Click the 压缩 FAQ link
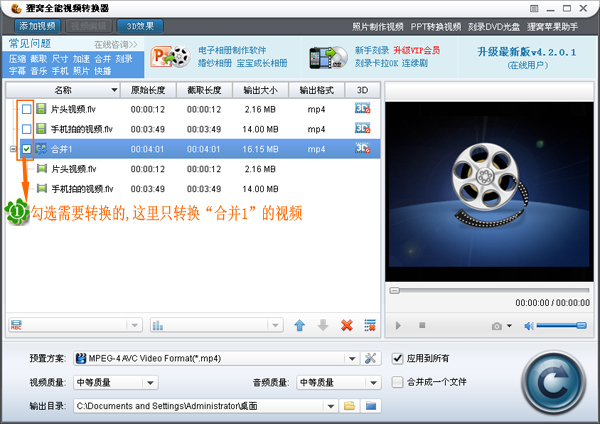 (18, 59)
